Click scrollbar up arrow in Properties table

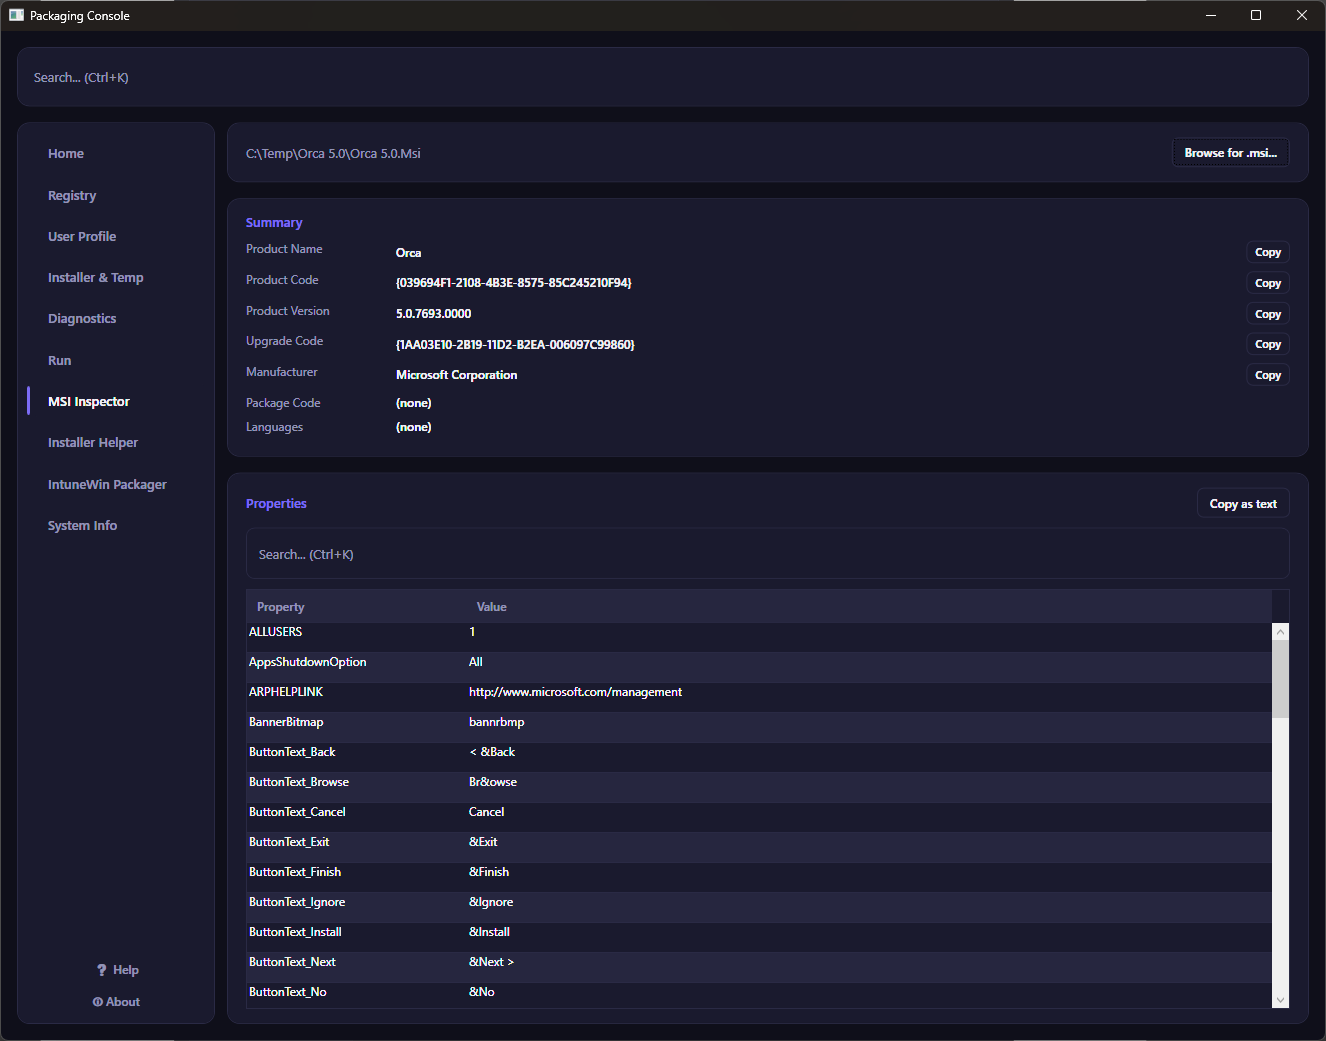(x=1280, y=632)
